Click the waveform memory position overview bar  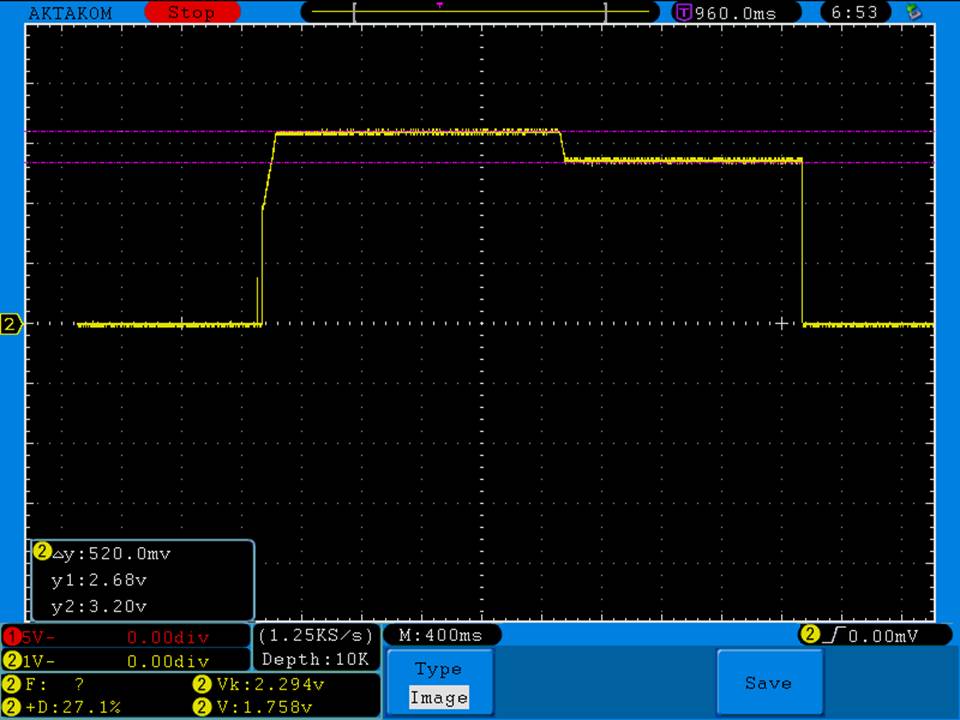tap(480, 12)
